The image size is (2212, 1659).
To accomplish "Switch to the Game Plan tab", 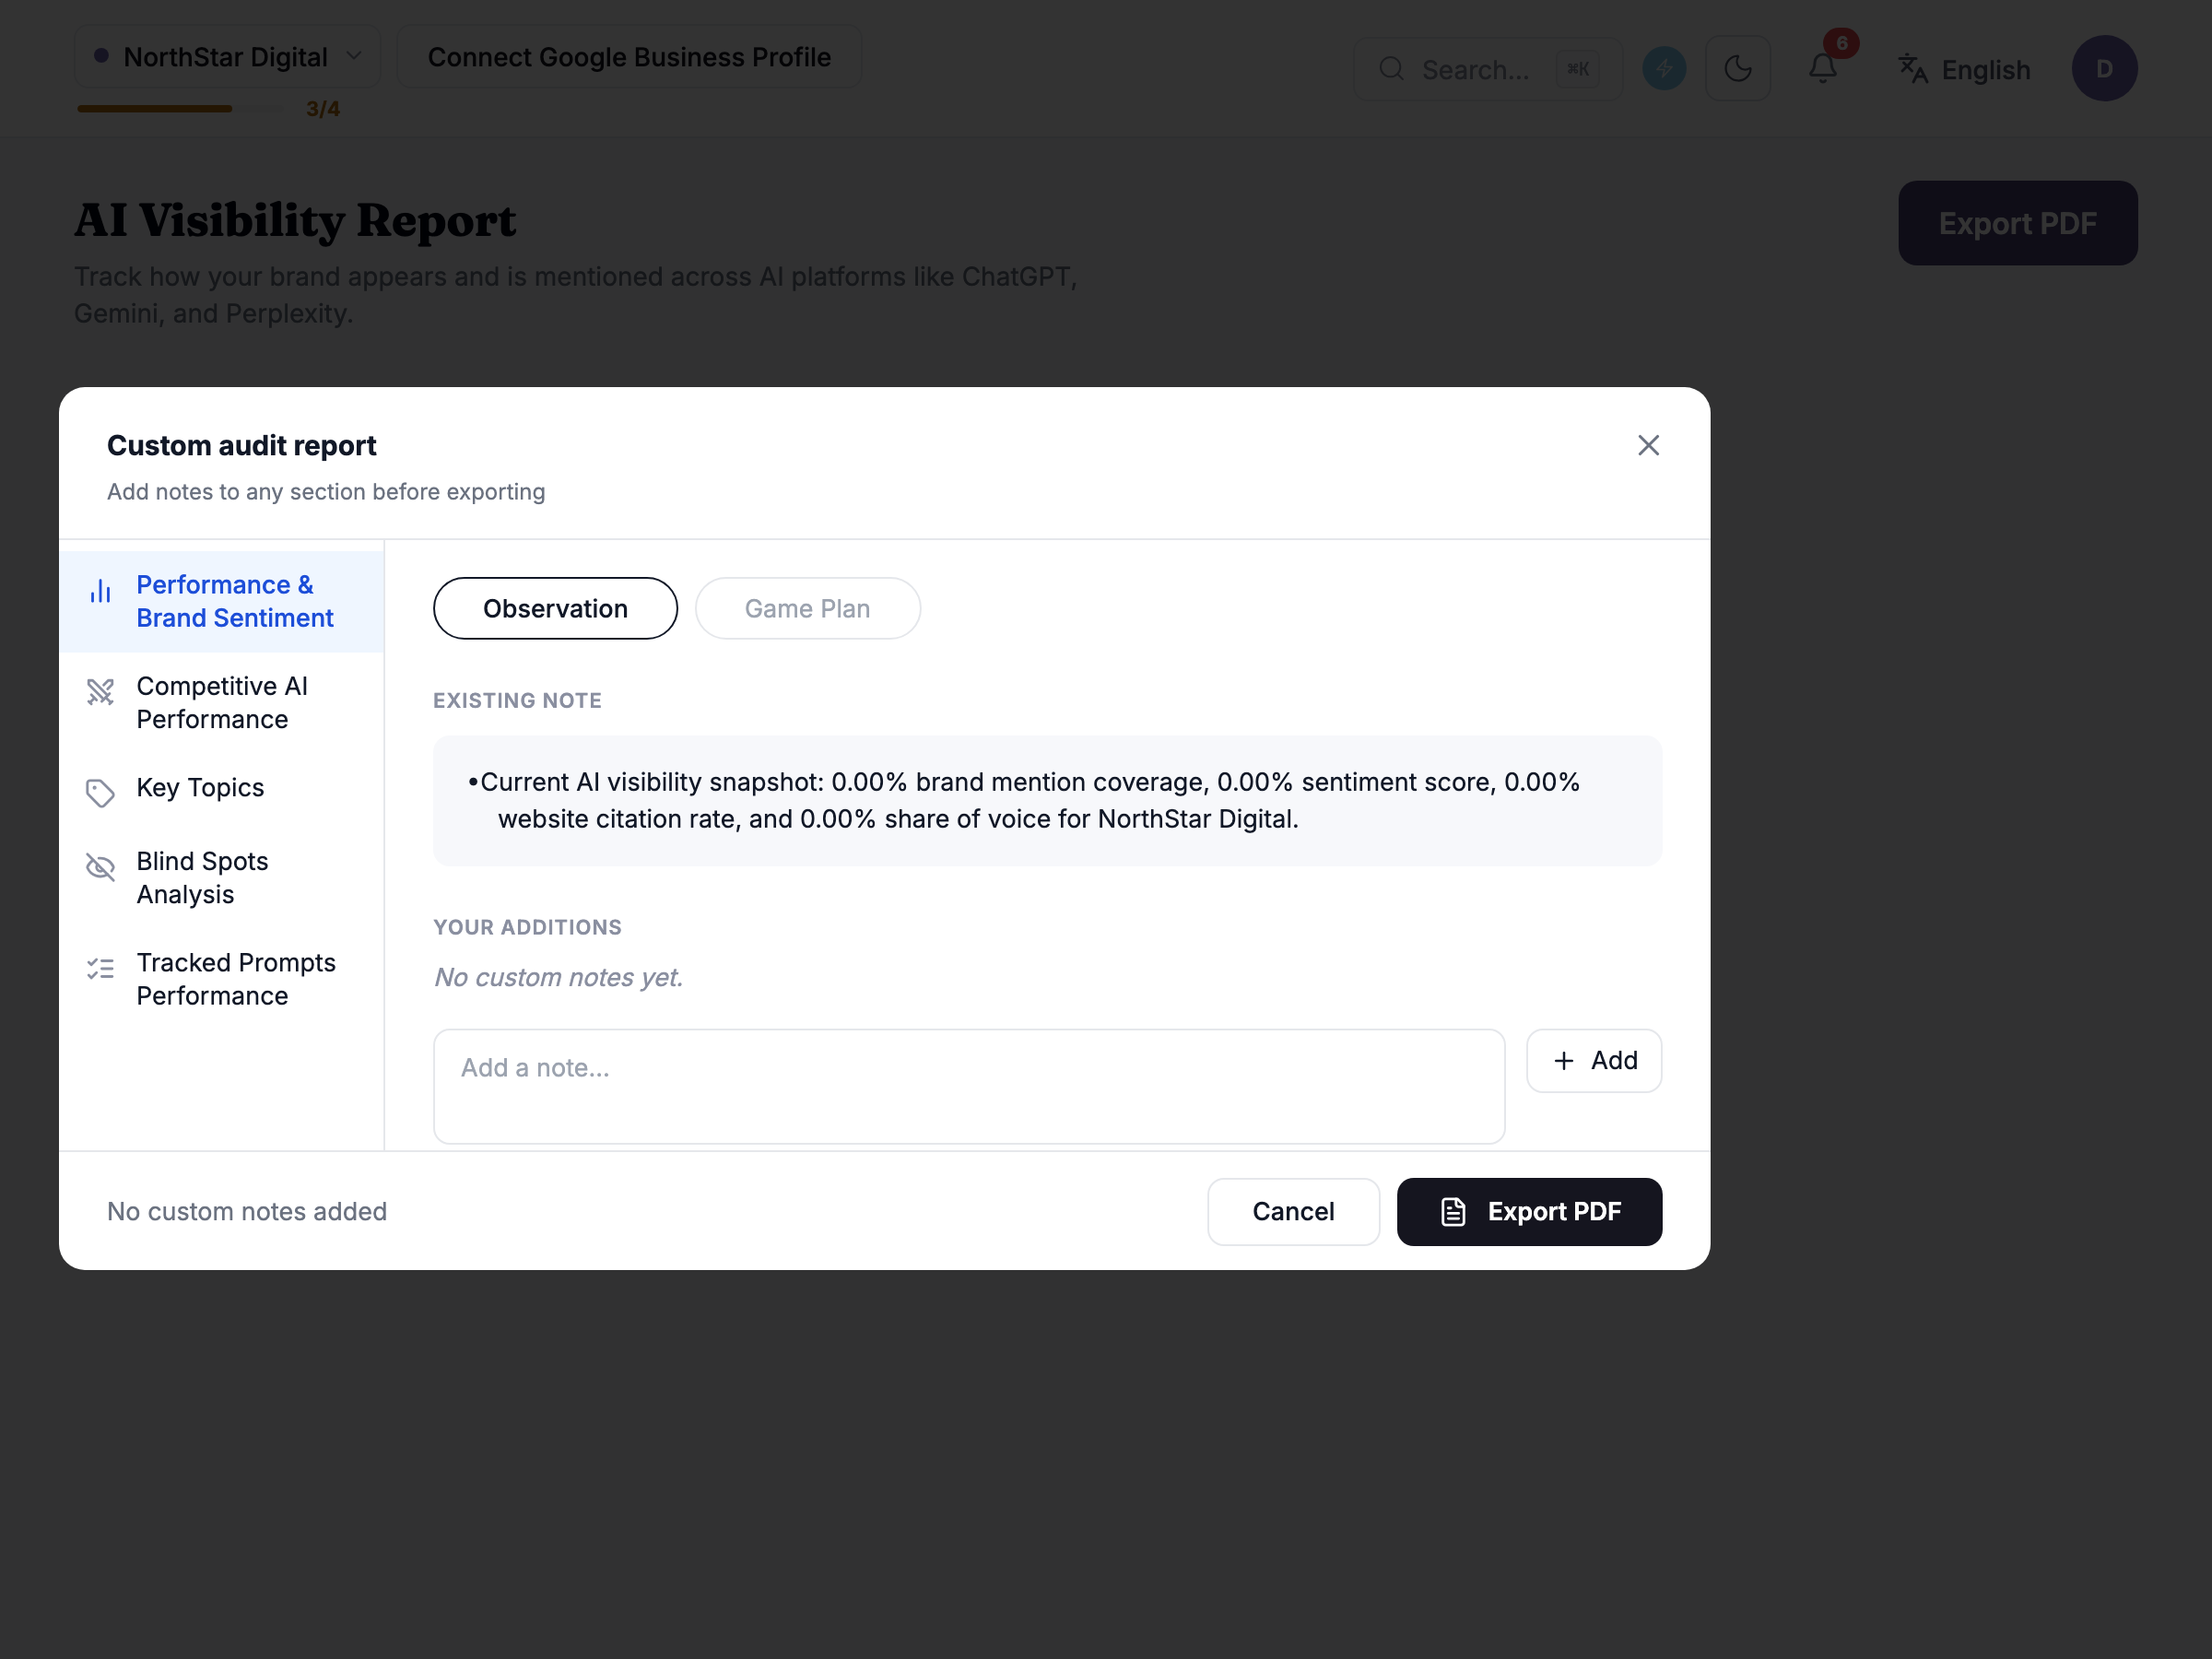I will (807, 608).
